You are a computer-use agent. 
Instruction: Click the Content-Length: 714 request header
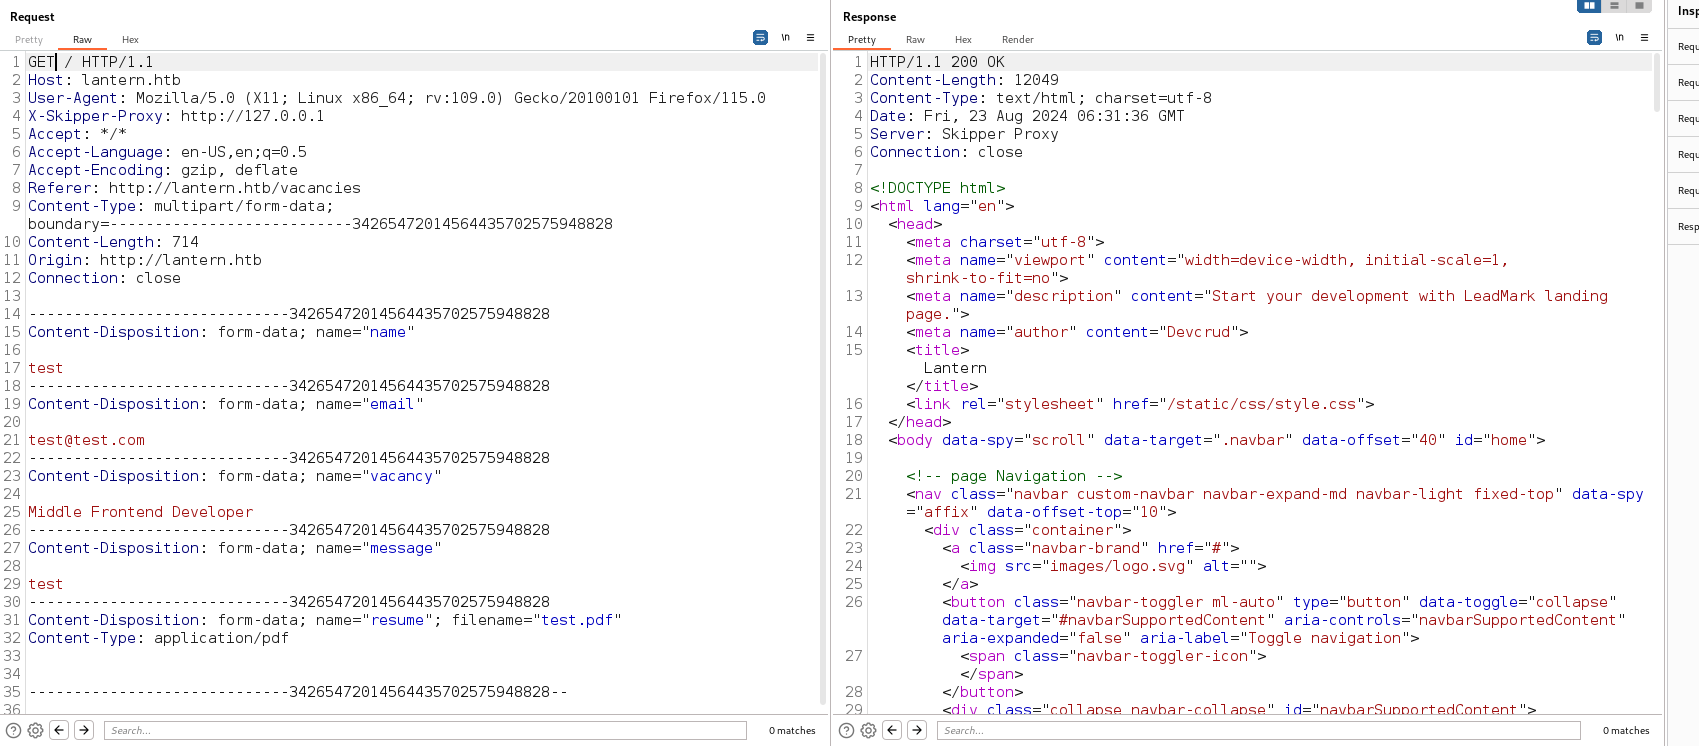pos(113,242)
